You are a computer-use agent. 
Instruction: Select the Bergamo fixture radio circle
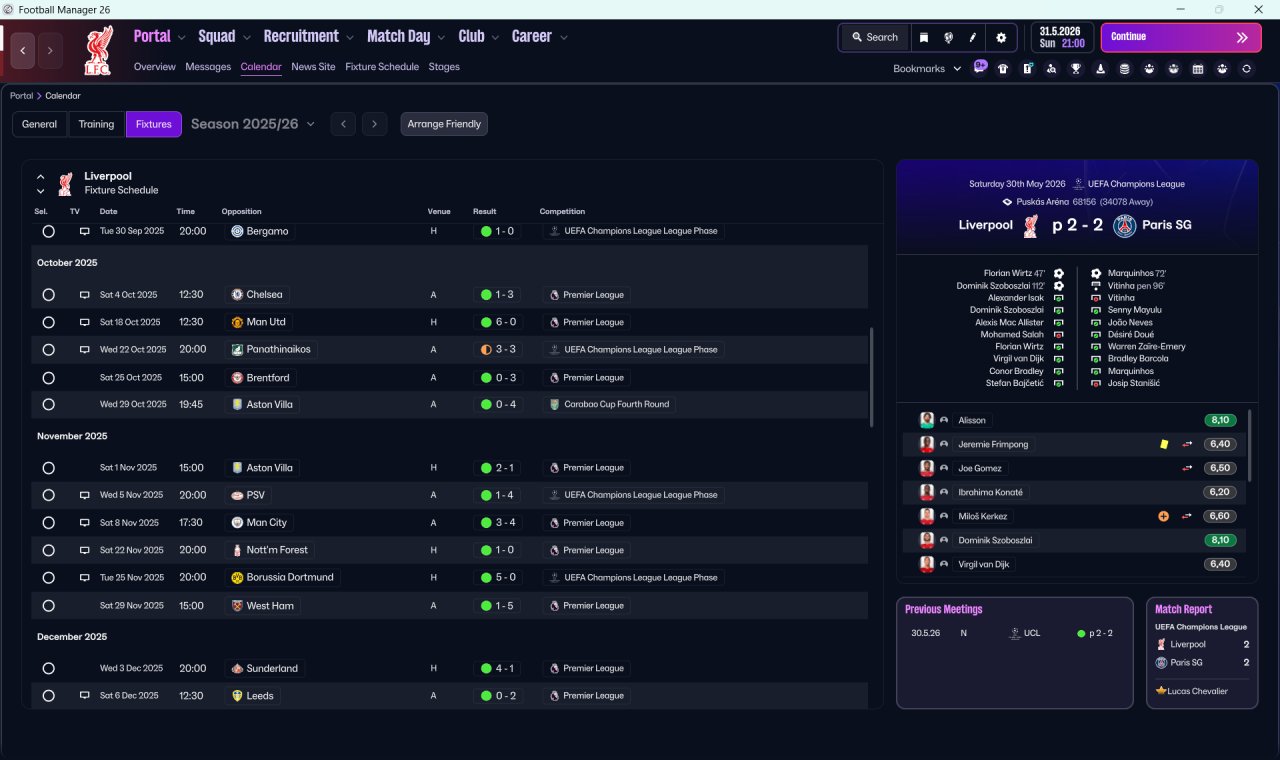click(48, 231)
